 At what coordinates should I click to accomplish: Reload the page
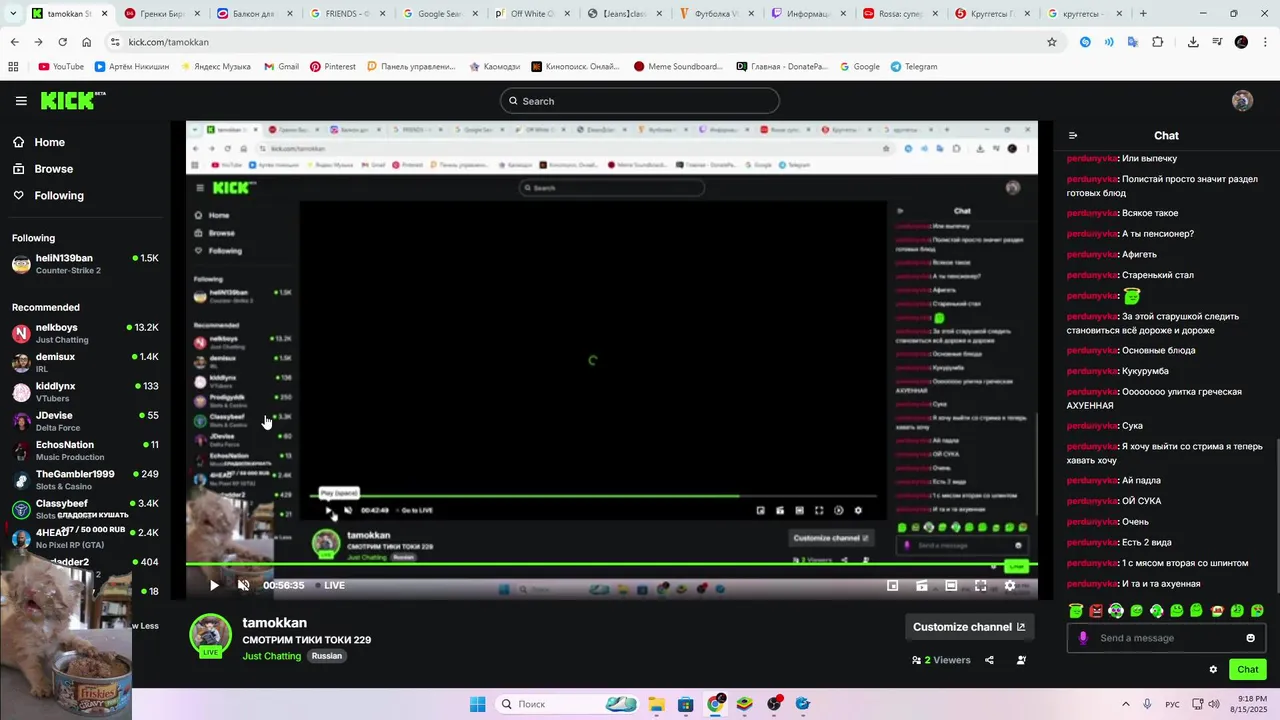62,42
